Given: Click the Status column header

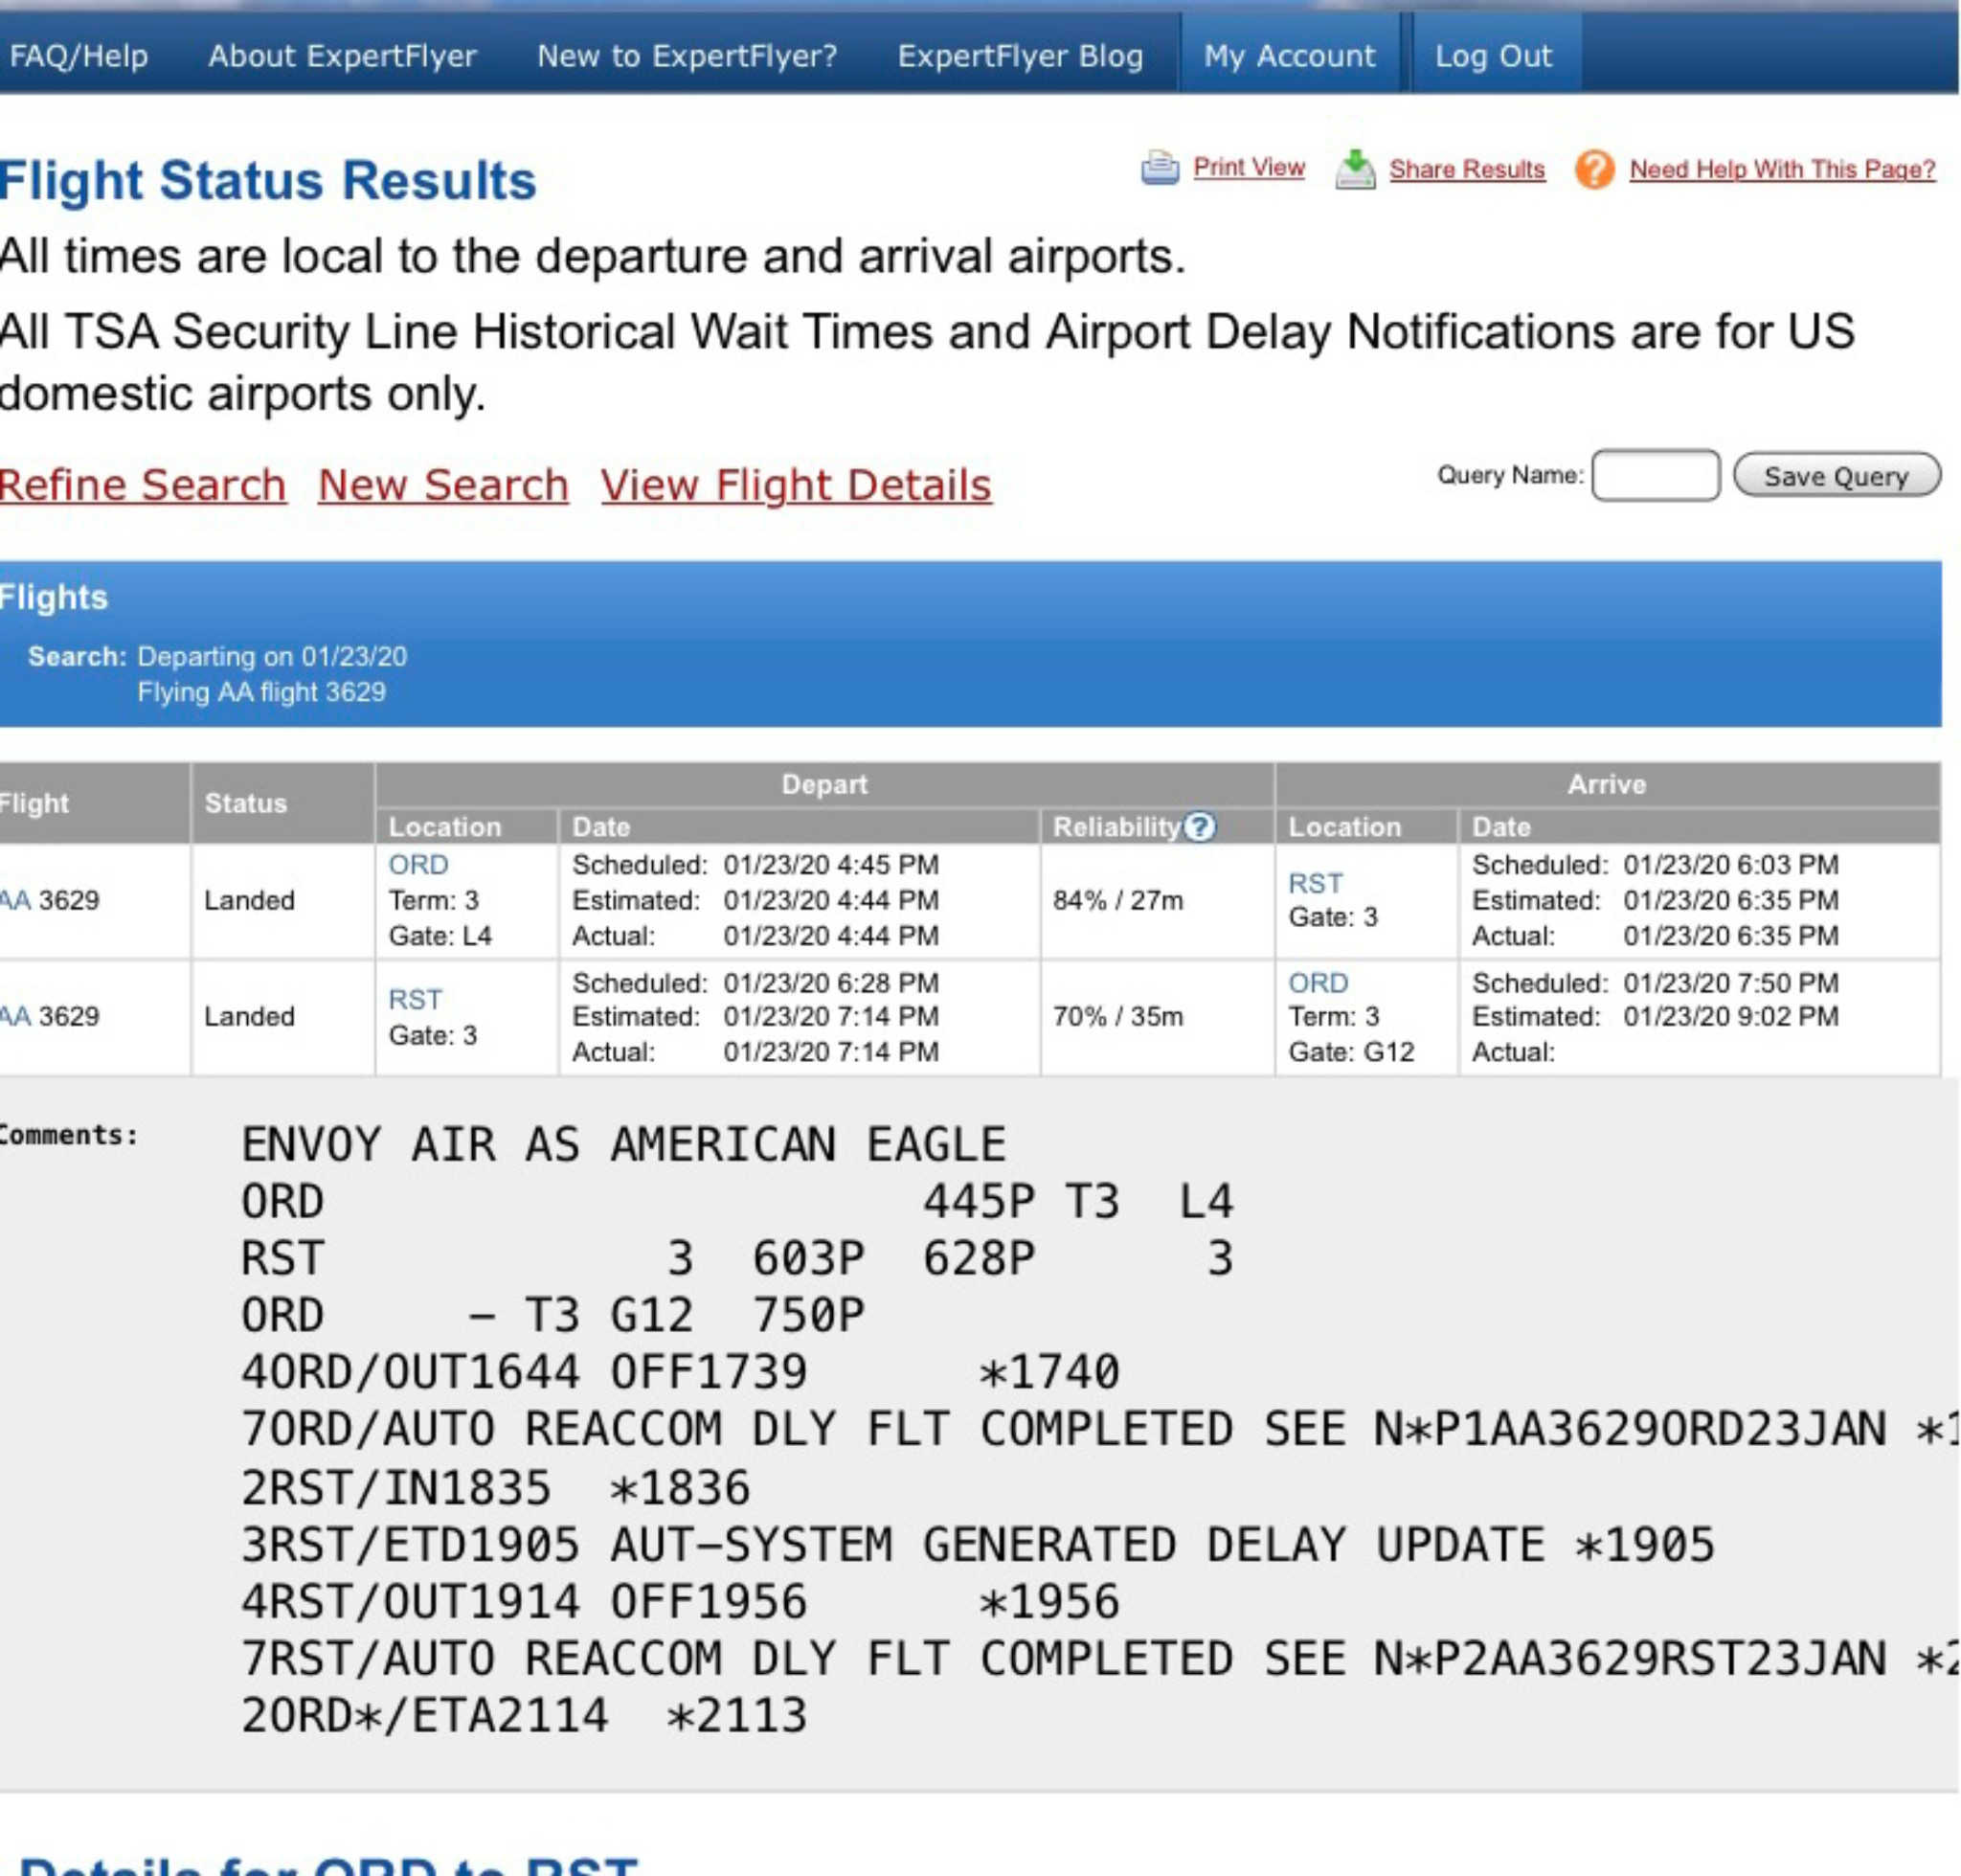Looking at the screenshot, I should 246,803.
